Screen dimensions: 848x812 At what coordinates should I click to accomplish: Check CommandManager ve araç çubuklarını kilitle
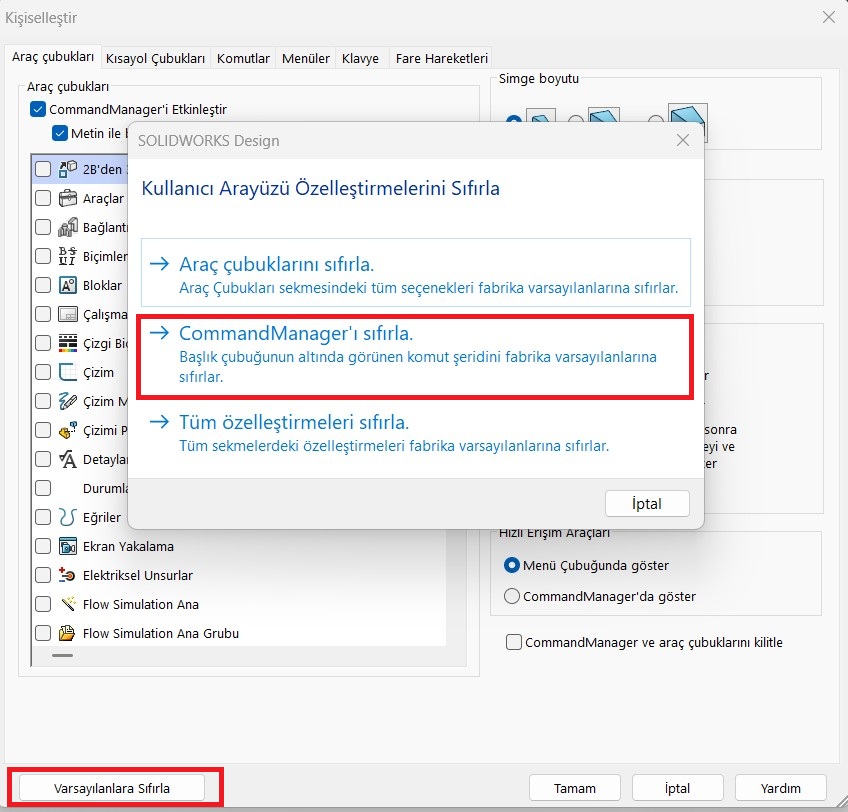pos(514,642)
